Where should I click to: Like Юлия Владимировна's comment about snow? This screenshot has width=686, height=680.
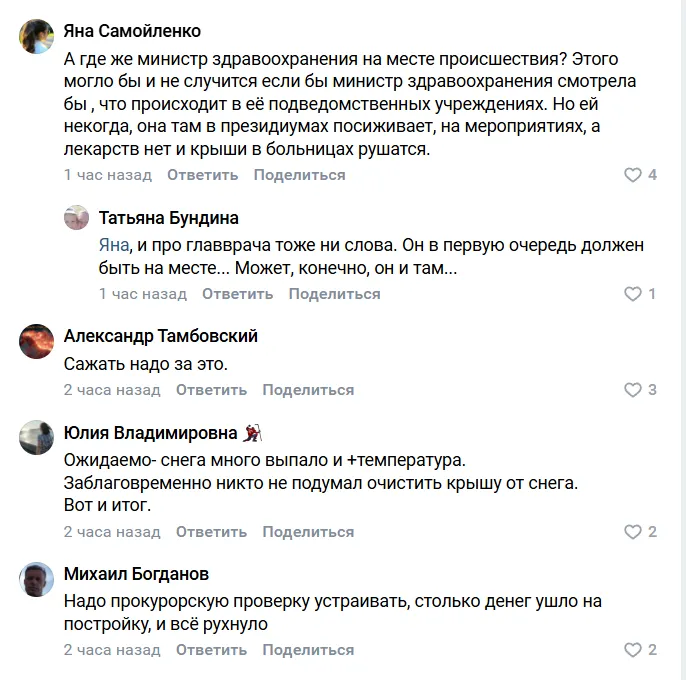632,532
